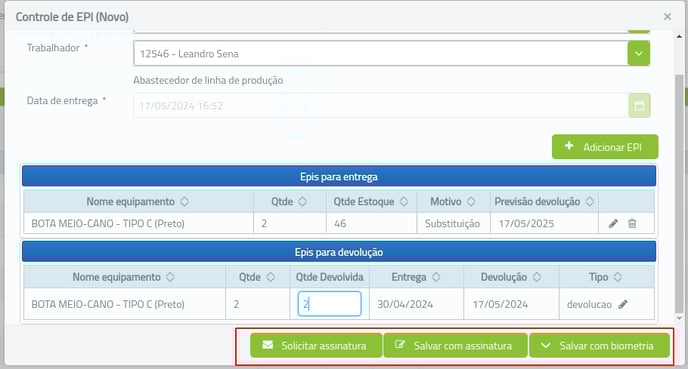Image resolution: width=688 pixels, height=369 pixels.
Task: Sort delivery table by Previsão devolução
Action: 590,201
